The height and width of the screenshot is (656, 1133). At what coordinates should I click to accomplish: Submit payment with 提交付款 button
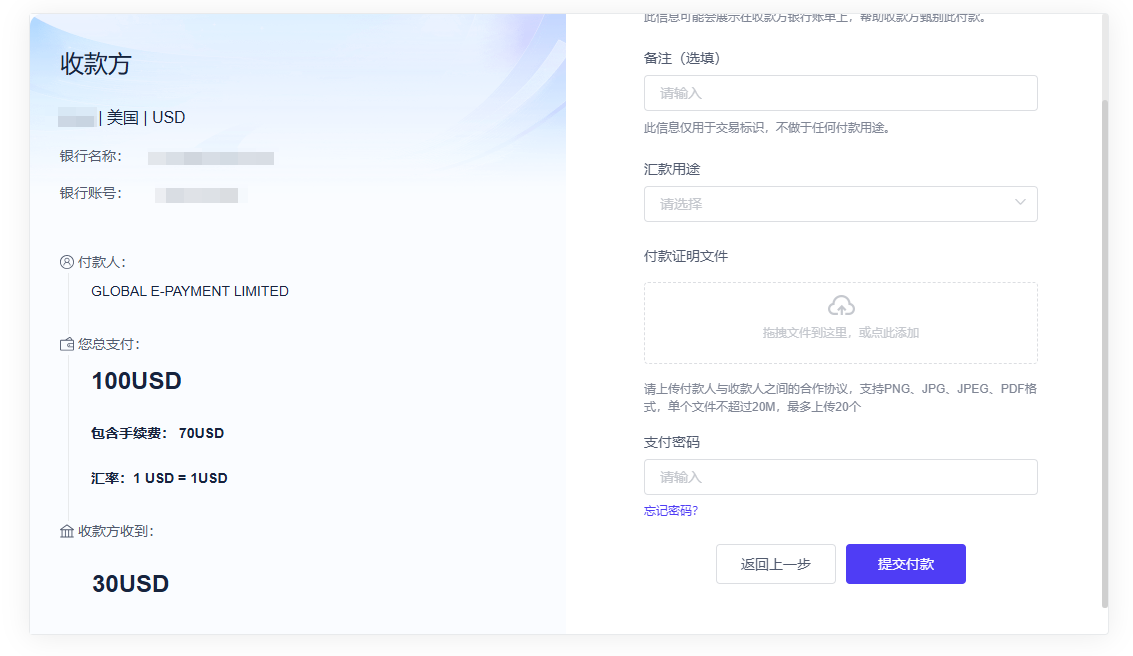pos(905,564)
